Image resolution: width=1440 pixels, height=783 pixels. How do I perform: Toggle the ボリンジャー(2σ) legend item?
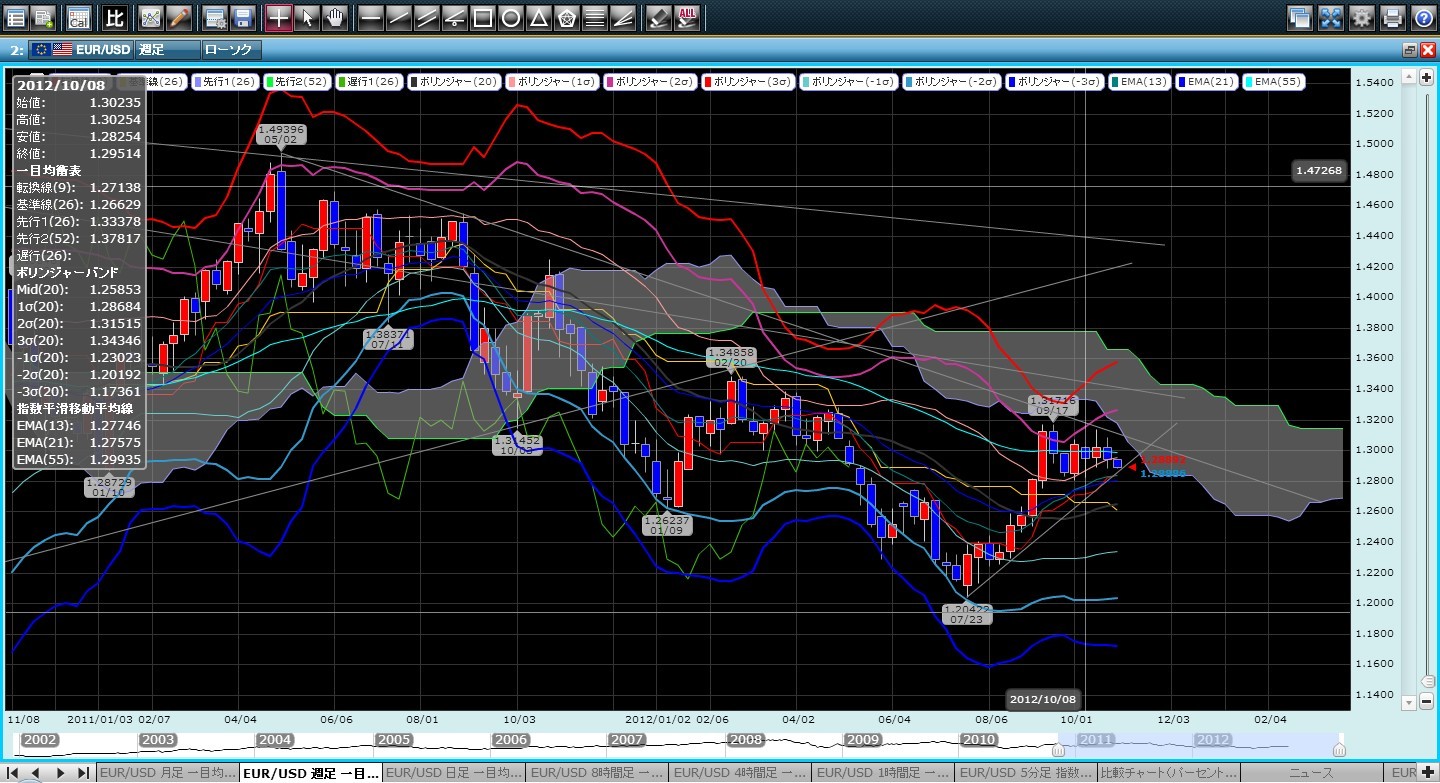(650, 82)
